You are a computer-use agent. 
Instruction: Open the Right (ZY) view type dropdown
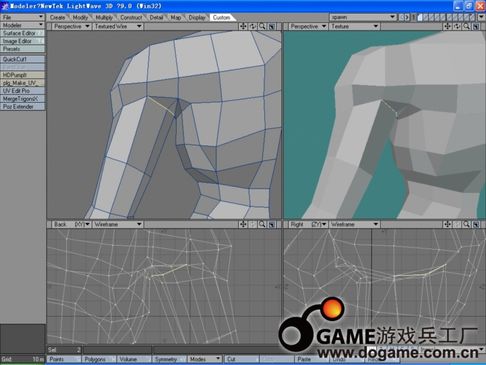(x=308, y=224)
